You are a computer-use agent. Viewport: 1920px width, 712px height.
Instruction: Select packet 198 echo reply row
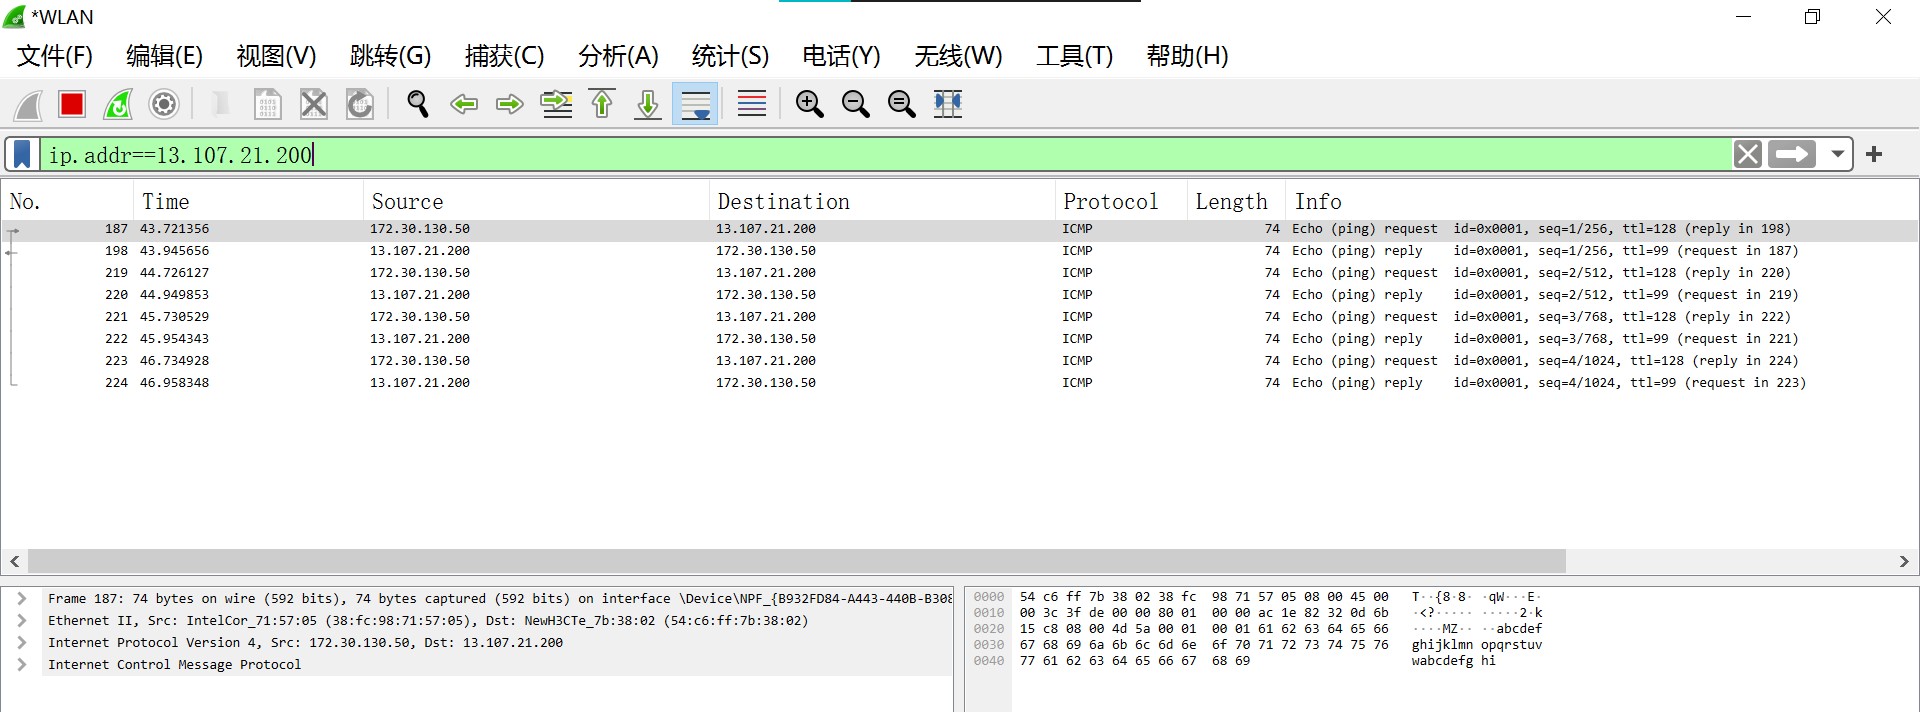point(960,251)
